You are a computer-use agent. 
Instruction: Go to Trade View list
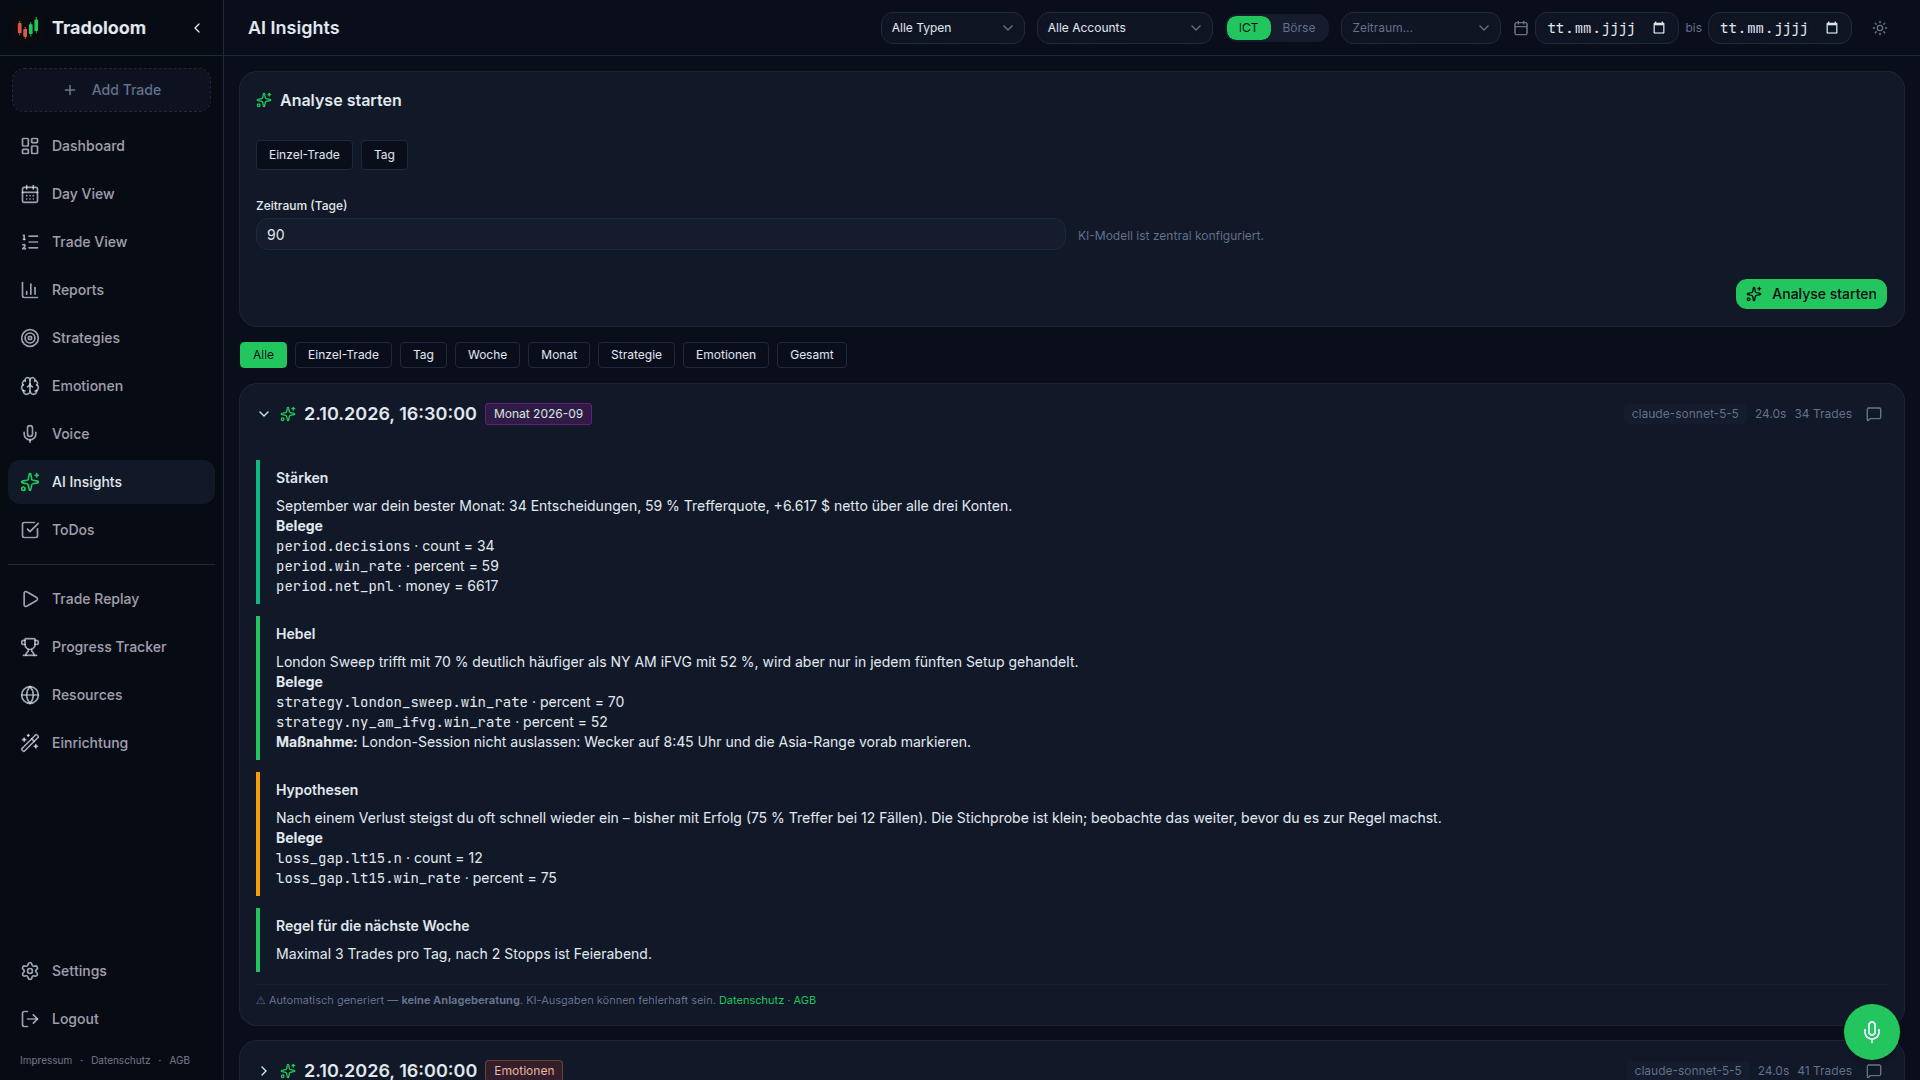click(111, 242)
